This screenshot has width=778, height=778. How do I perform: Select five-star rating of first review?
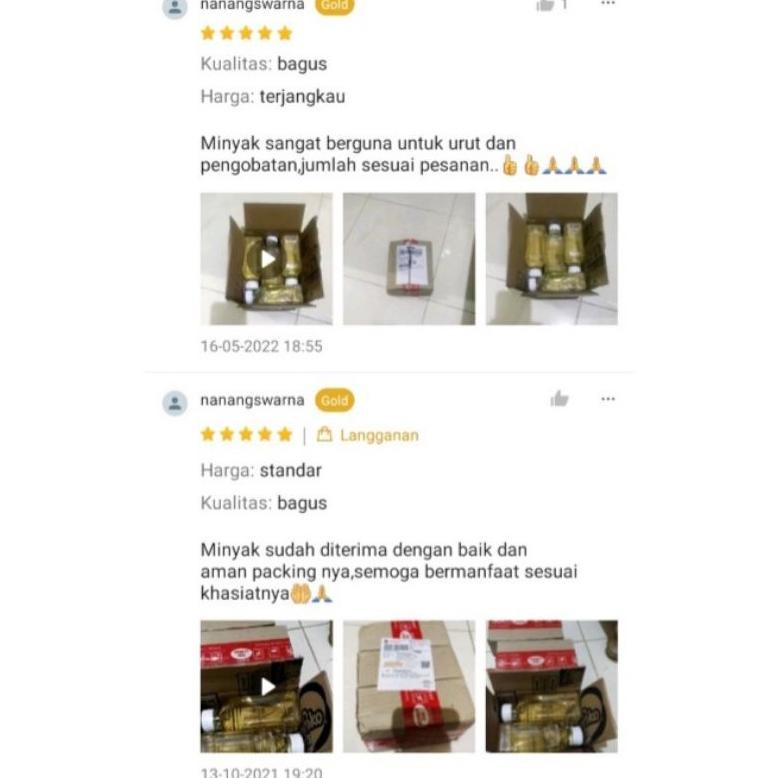coord(247,33)
